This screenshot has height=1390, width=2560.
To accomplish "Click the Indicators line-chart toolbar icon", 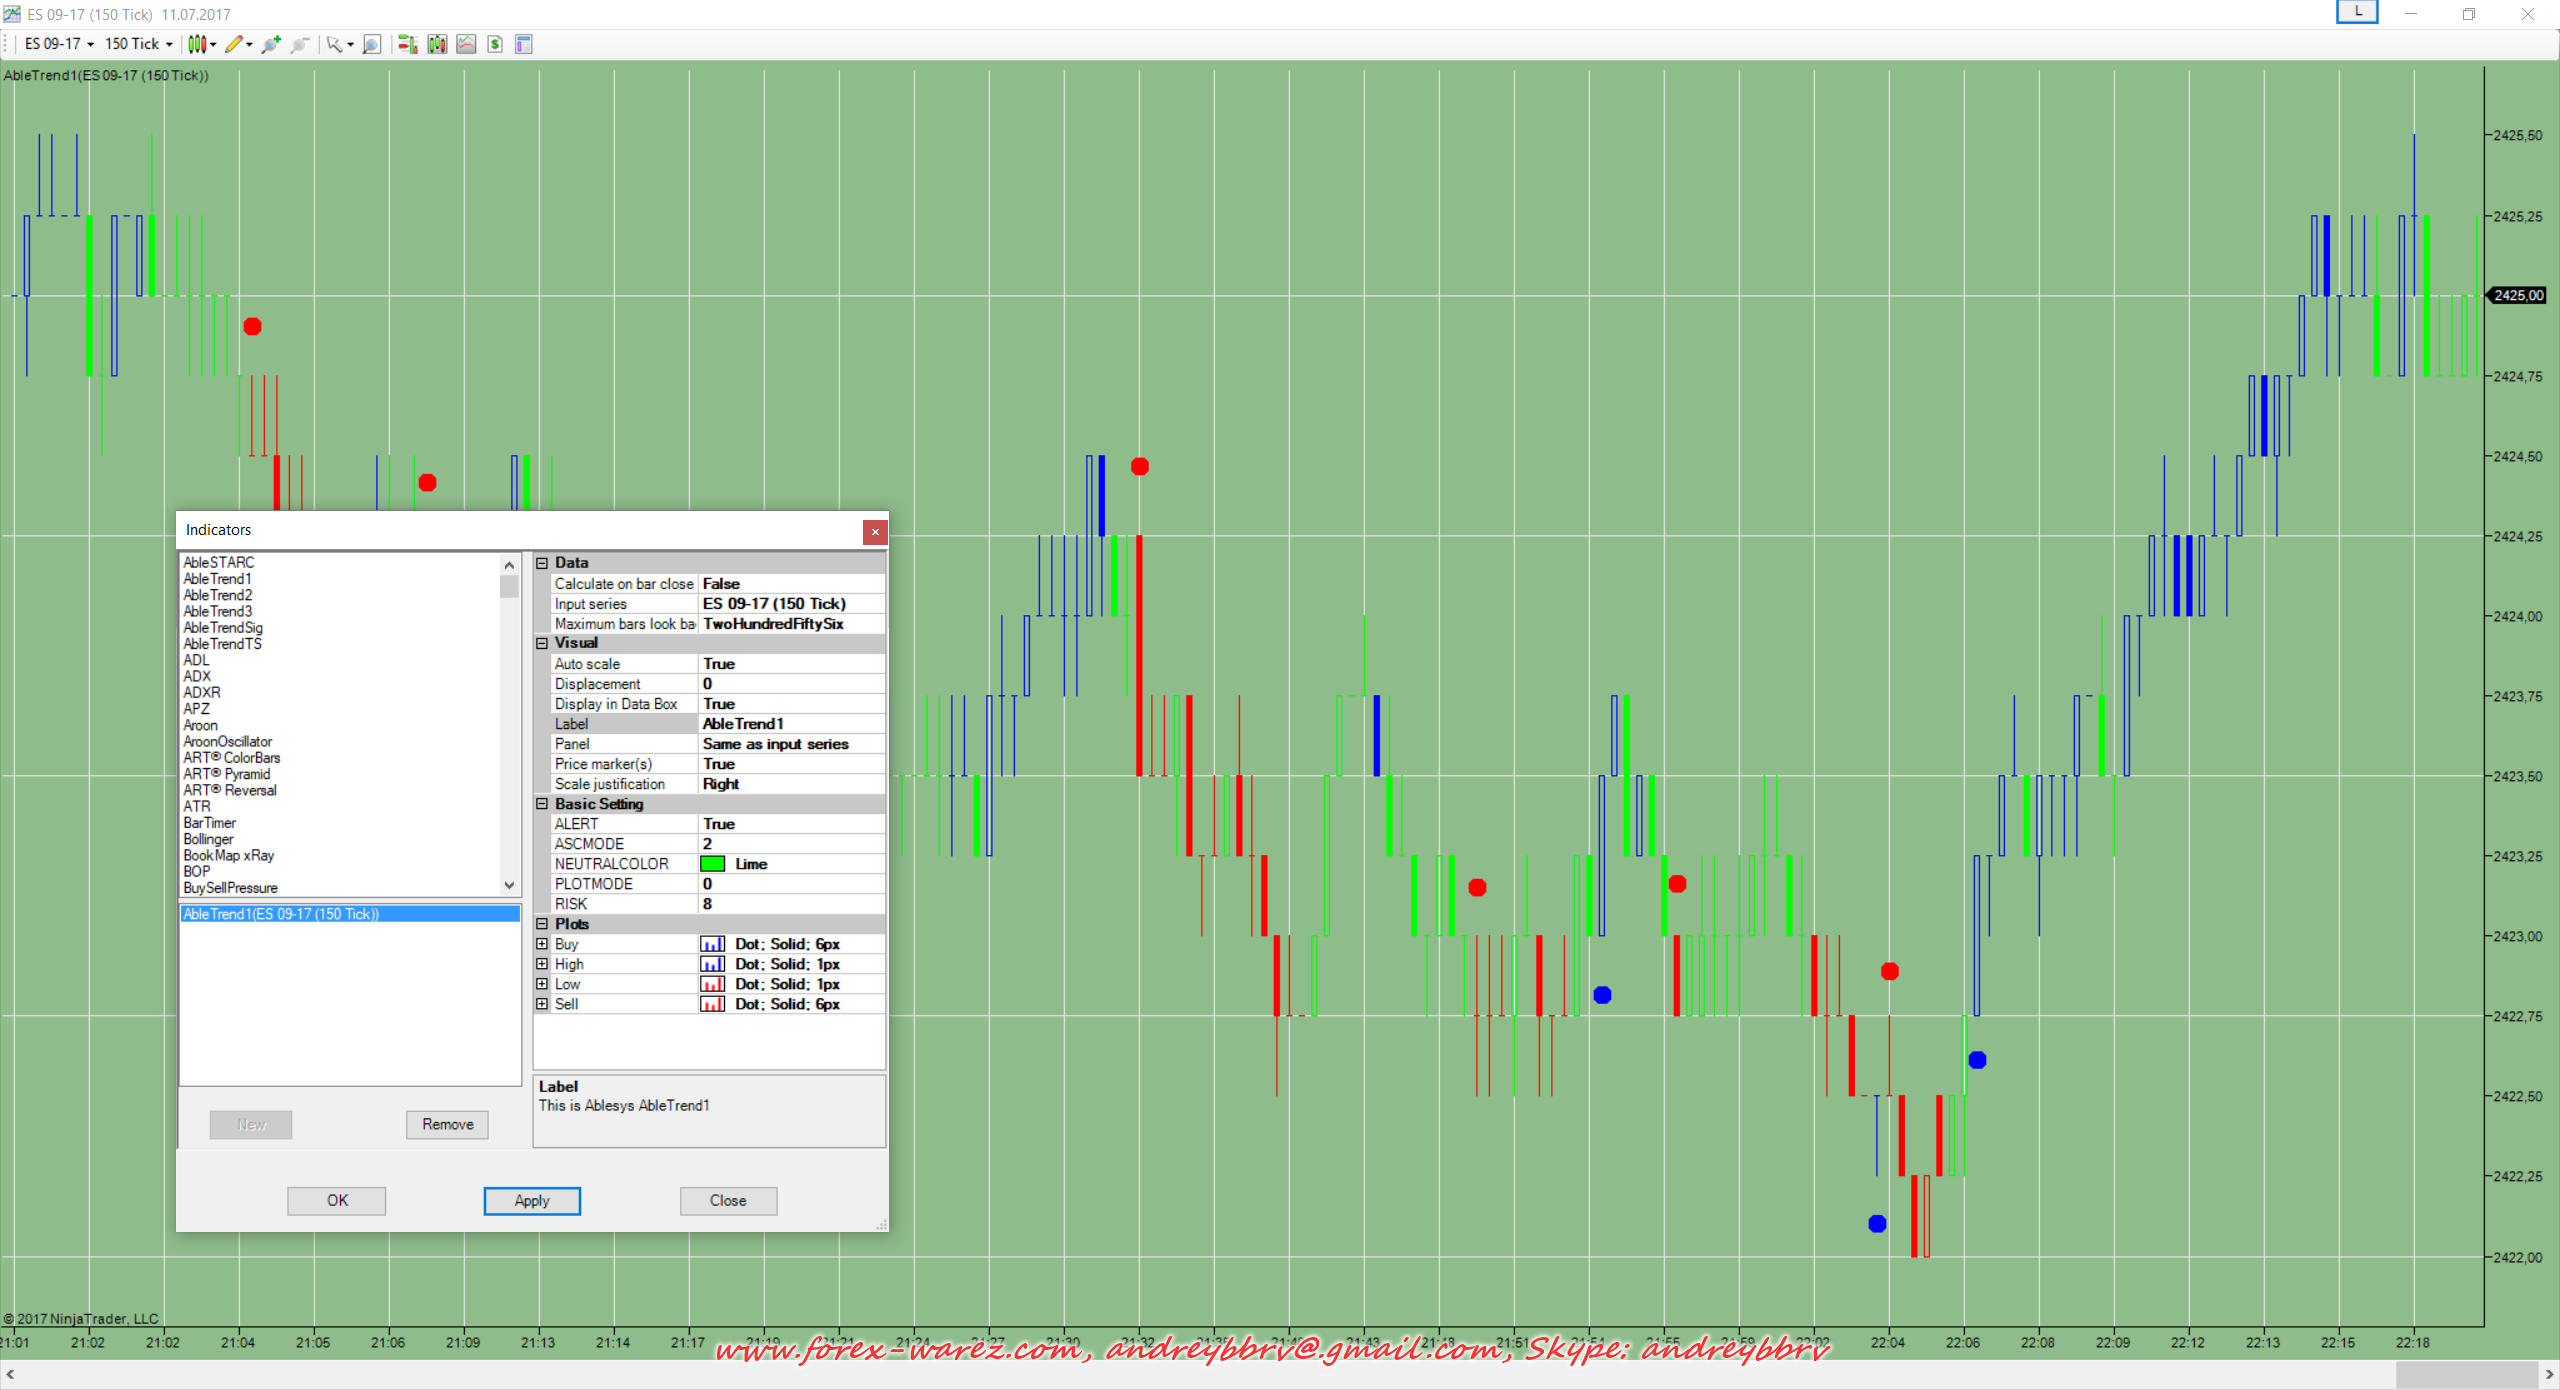I will 466,44.
